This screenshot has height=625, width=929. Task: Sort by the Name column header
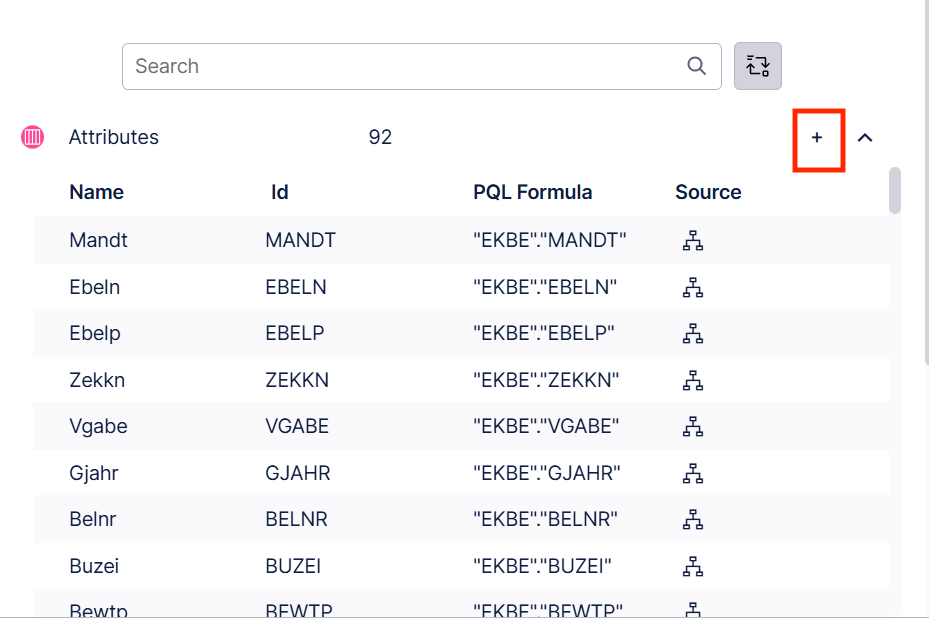tap(97, 192)
